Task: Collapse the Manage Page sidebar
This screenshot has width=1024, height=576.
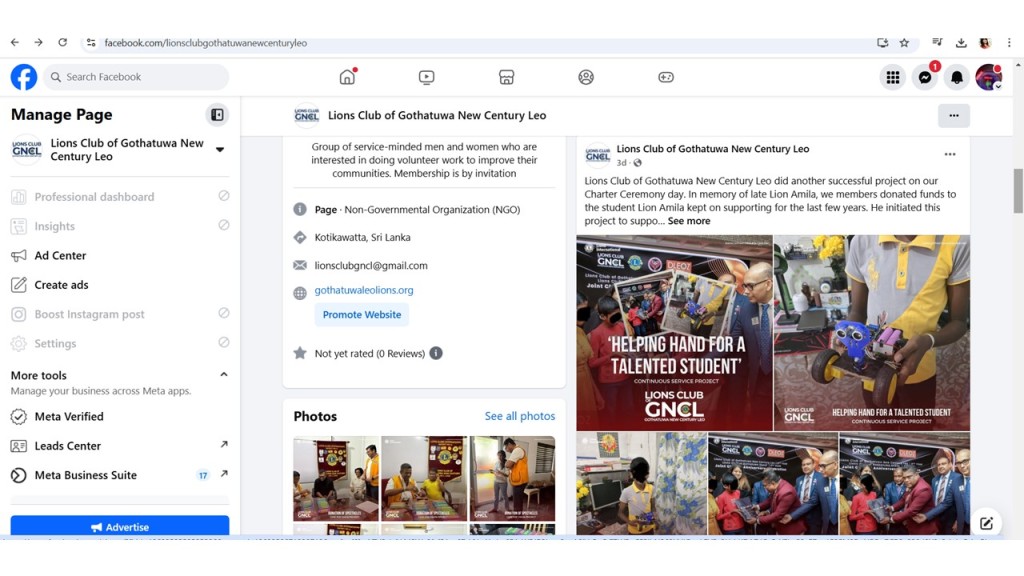Action: click(x=217, y=115)
